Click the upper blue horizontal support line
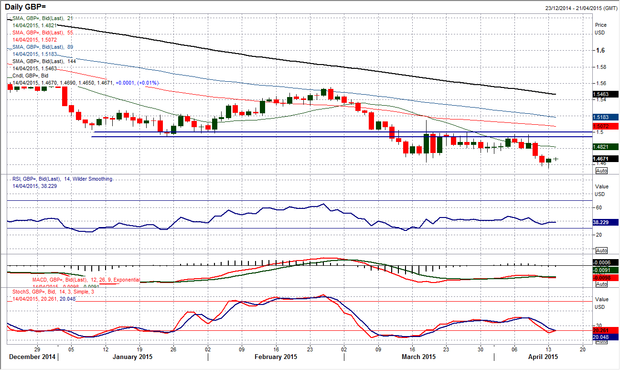The width and height of the screenshot is (620, 370). tap(343, 132)
